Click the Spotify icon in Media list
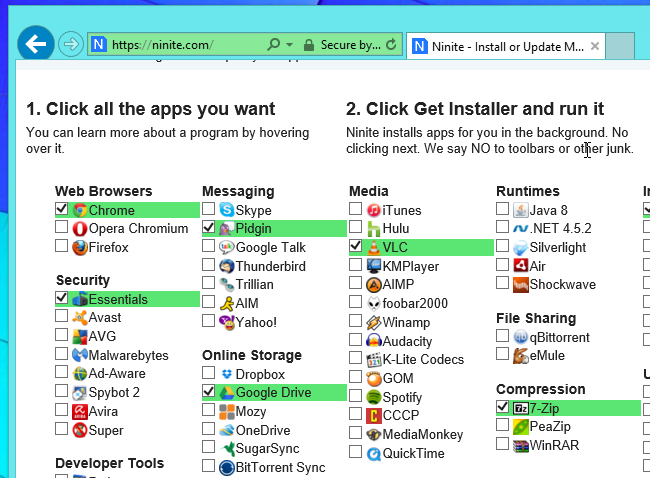The width and height of the screenshot is (650, 478). [374, 397]
